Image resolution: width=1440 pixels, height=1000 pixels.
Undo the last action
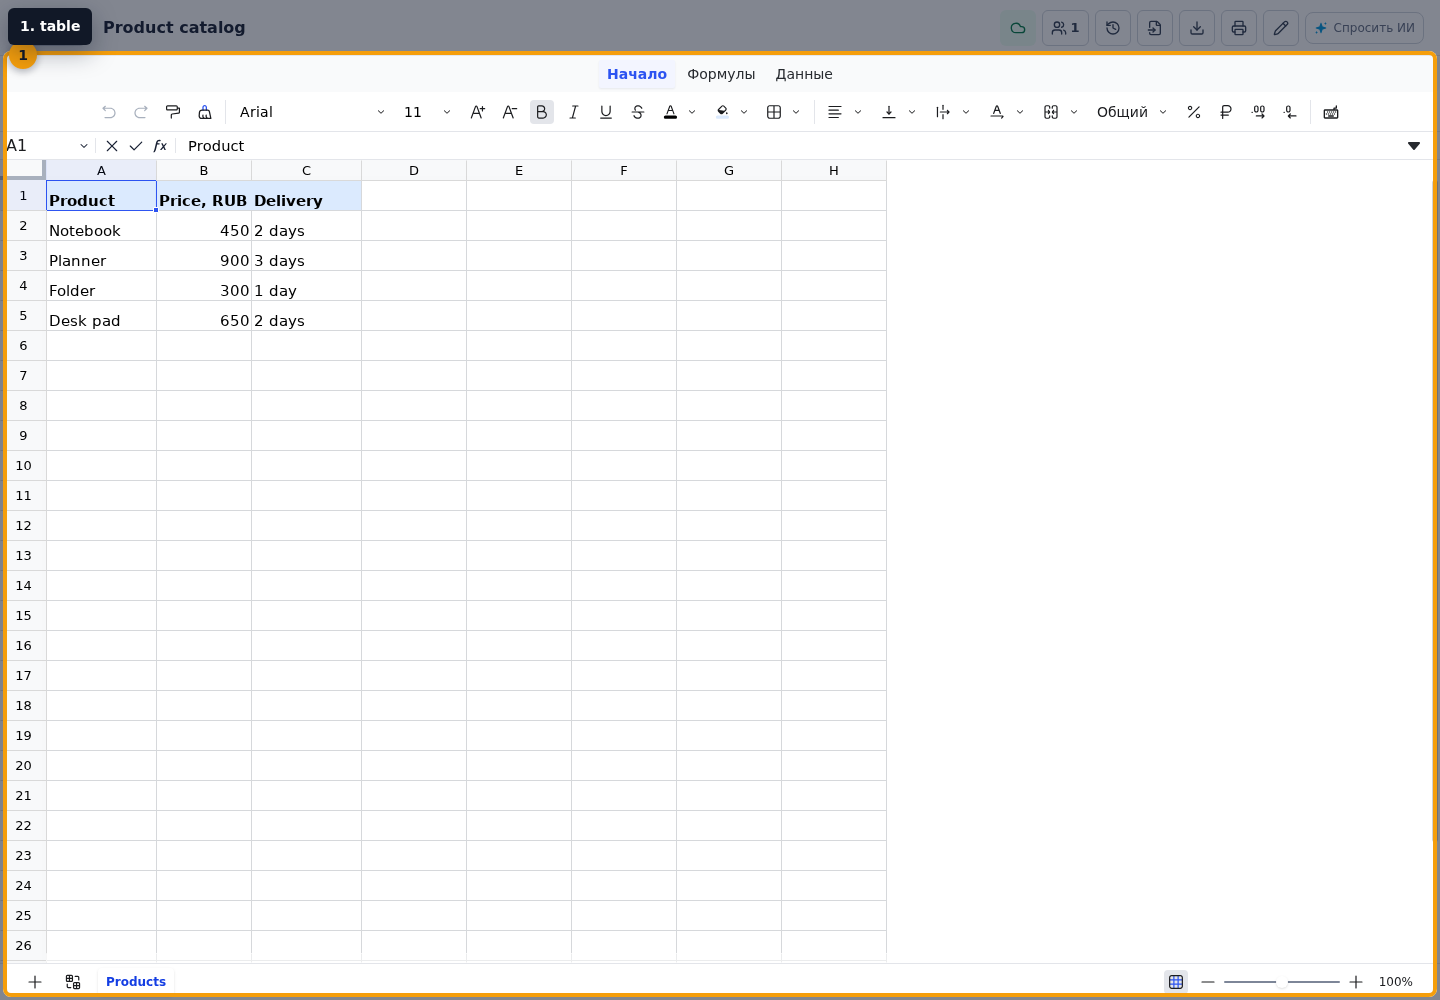109,112
